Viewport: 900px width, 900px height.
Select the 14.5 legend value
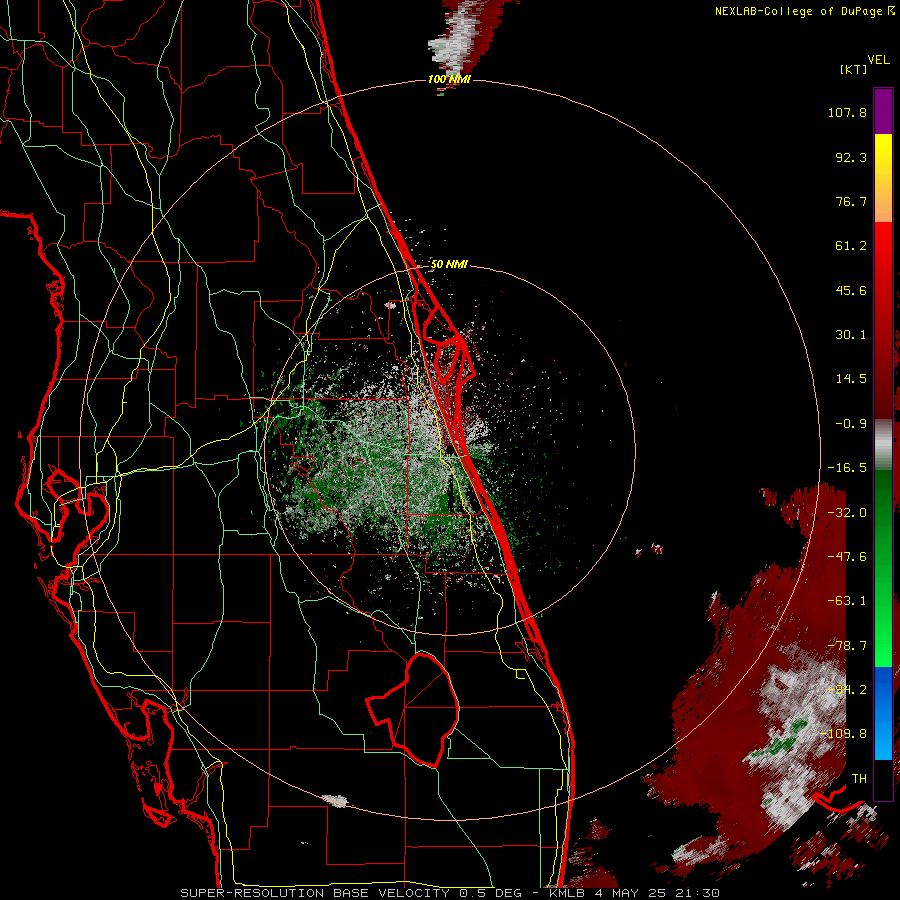[x=851, y=379]
